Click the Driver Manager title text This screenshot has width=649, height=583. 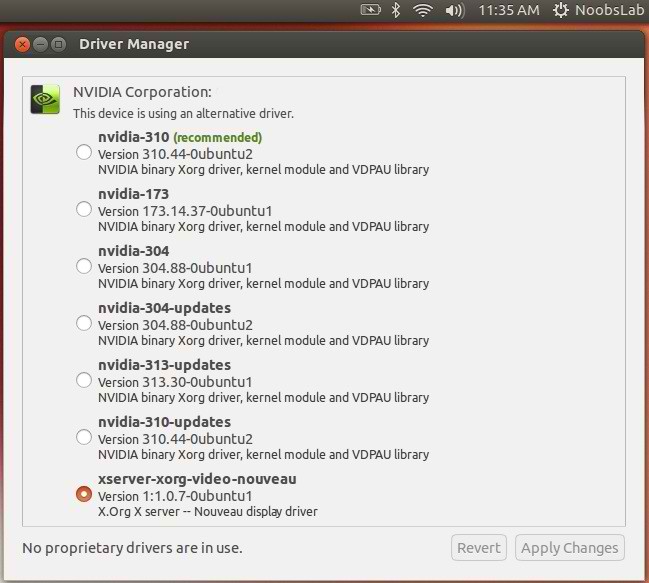coord(134,44)
